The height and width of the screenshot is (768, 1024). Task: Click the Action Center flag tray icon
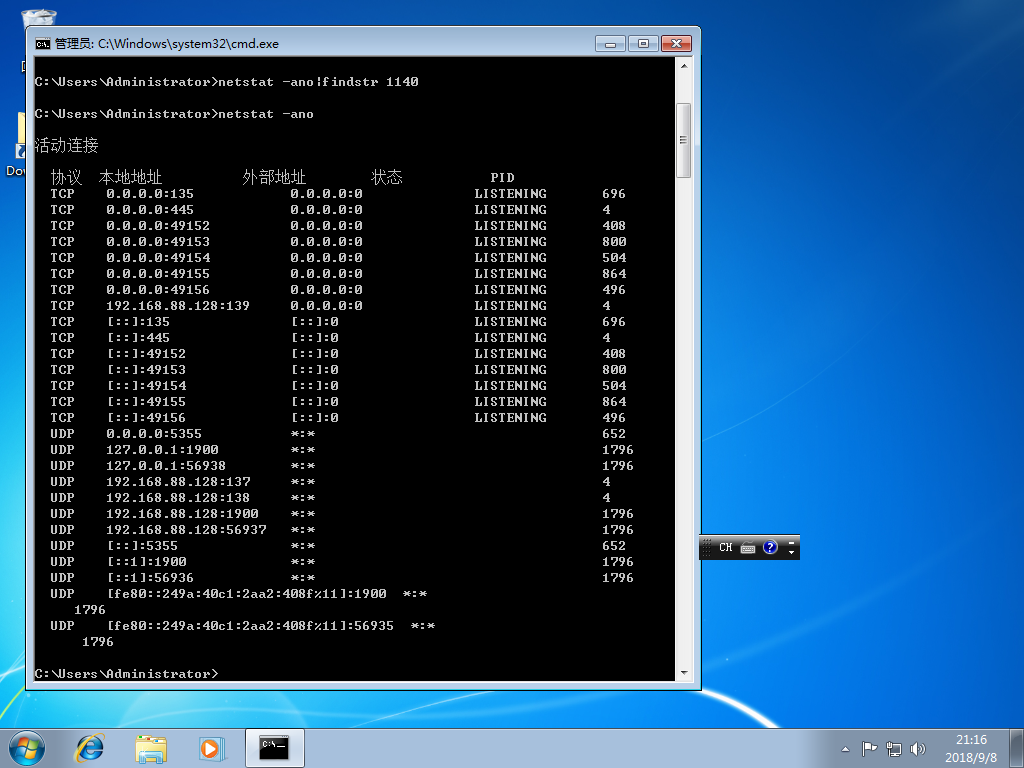pos(869,748)
